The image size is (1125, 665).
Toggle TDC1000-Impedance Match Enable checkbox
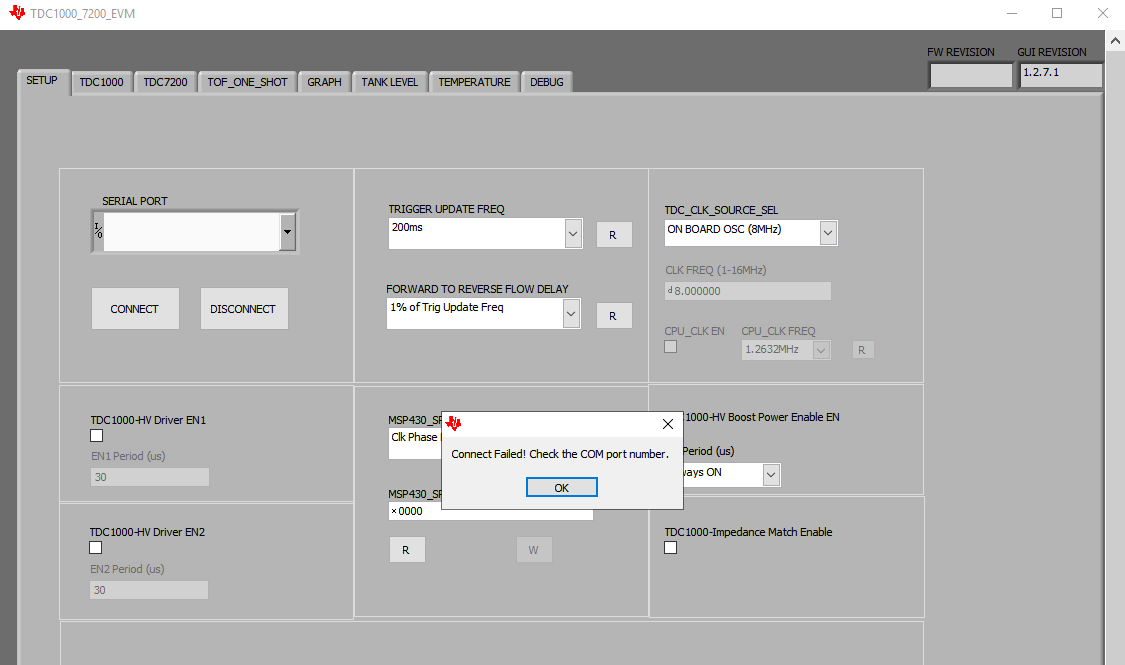tap(670, 547)
